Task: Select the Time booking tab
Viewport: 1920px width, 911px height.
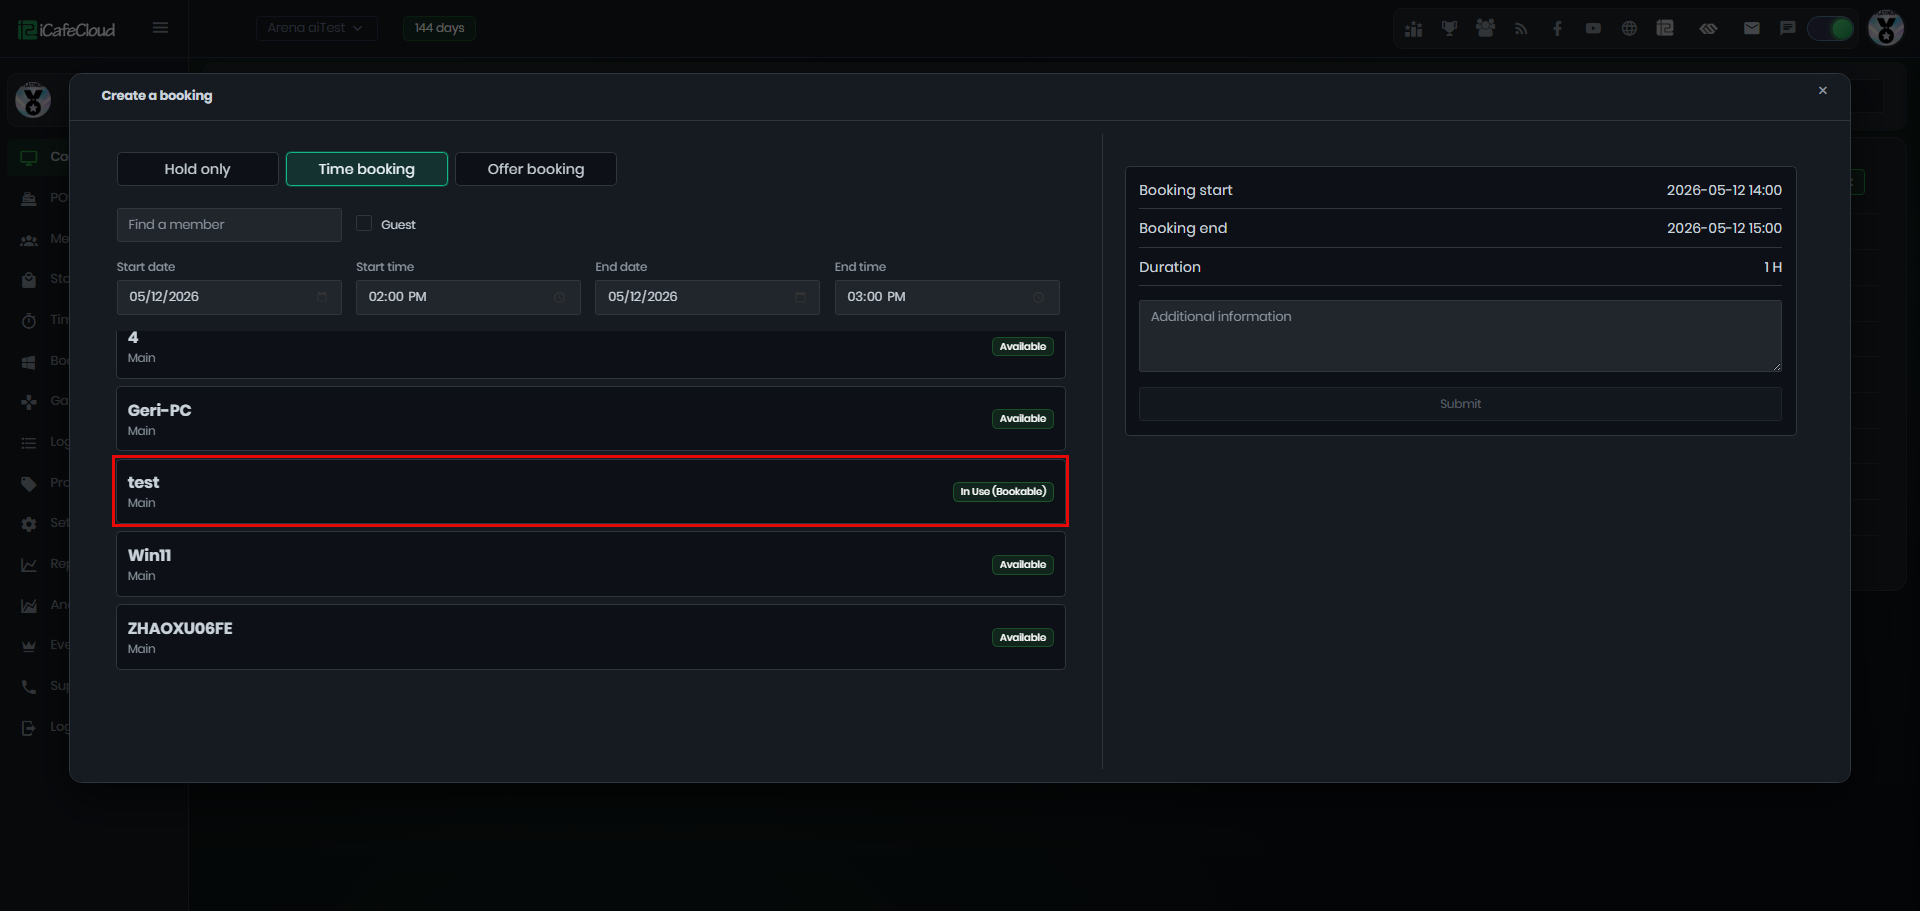Action: pos(366,169)
